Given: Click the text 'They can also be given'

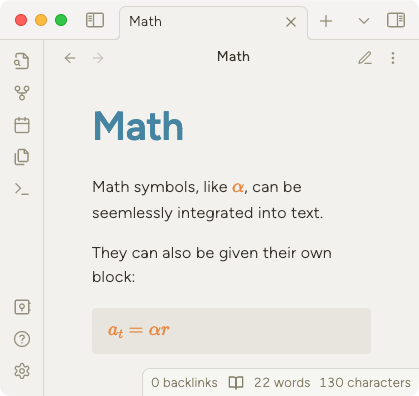Looking at the screenshot, I should point(175,253).
